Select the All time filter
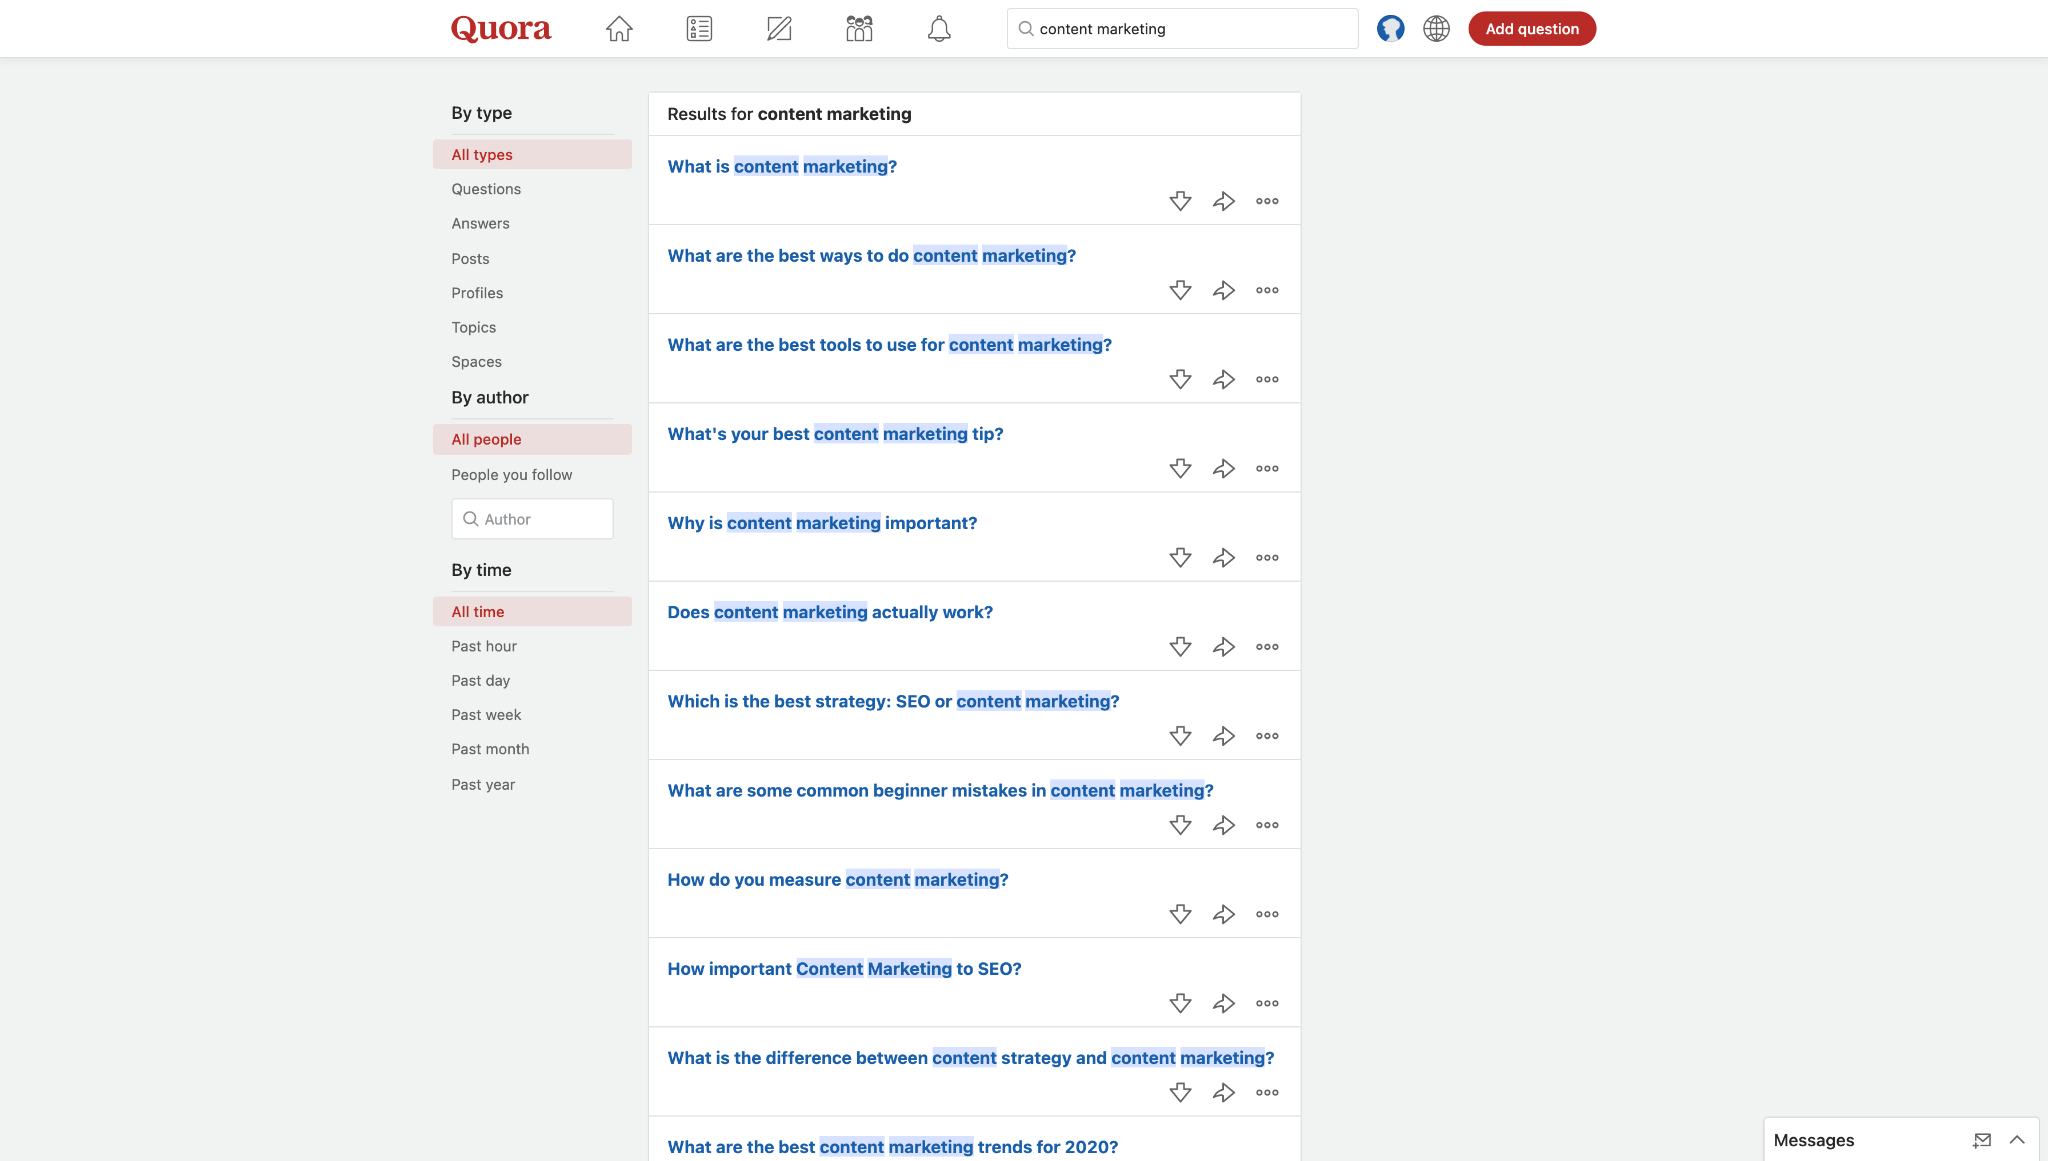 click(532, 612)
